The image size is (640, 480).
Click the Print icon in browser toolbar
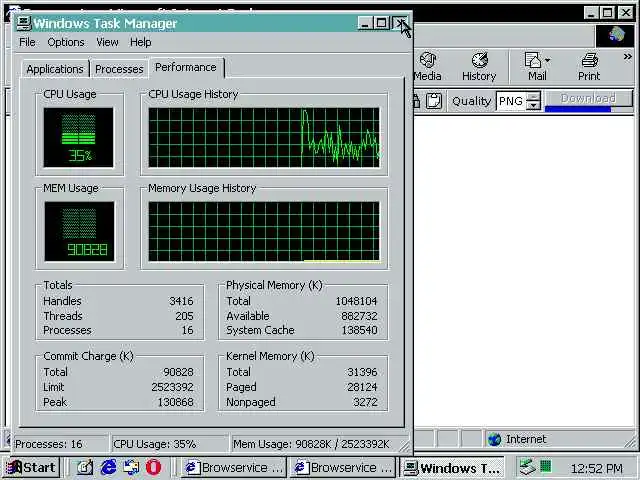coord(589,67)
